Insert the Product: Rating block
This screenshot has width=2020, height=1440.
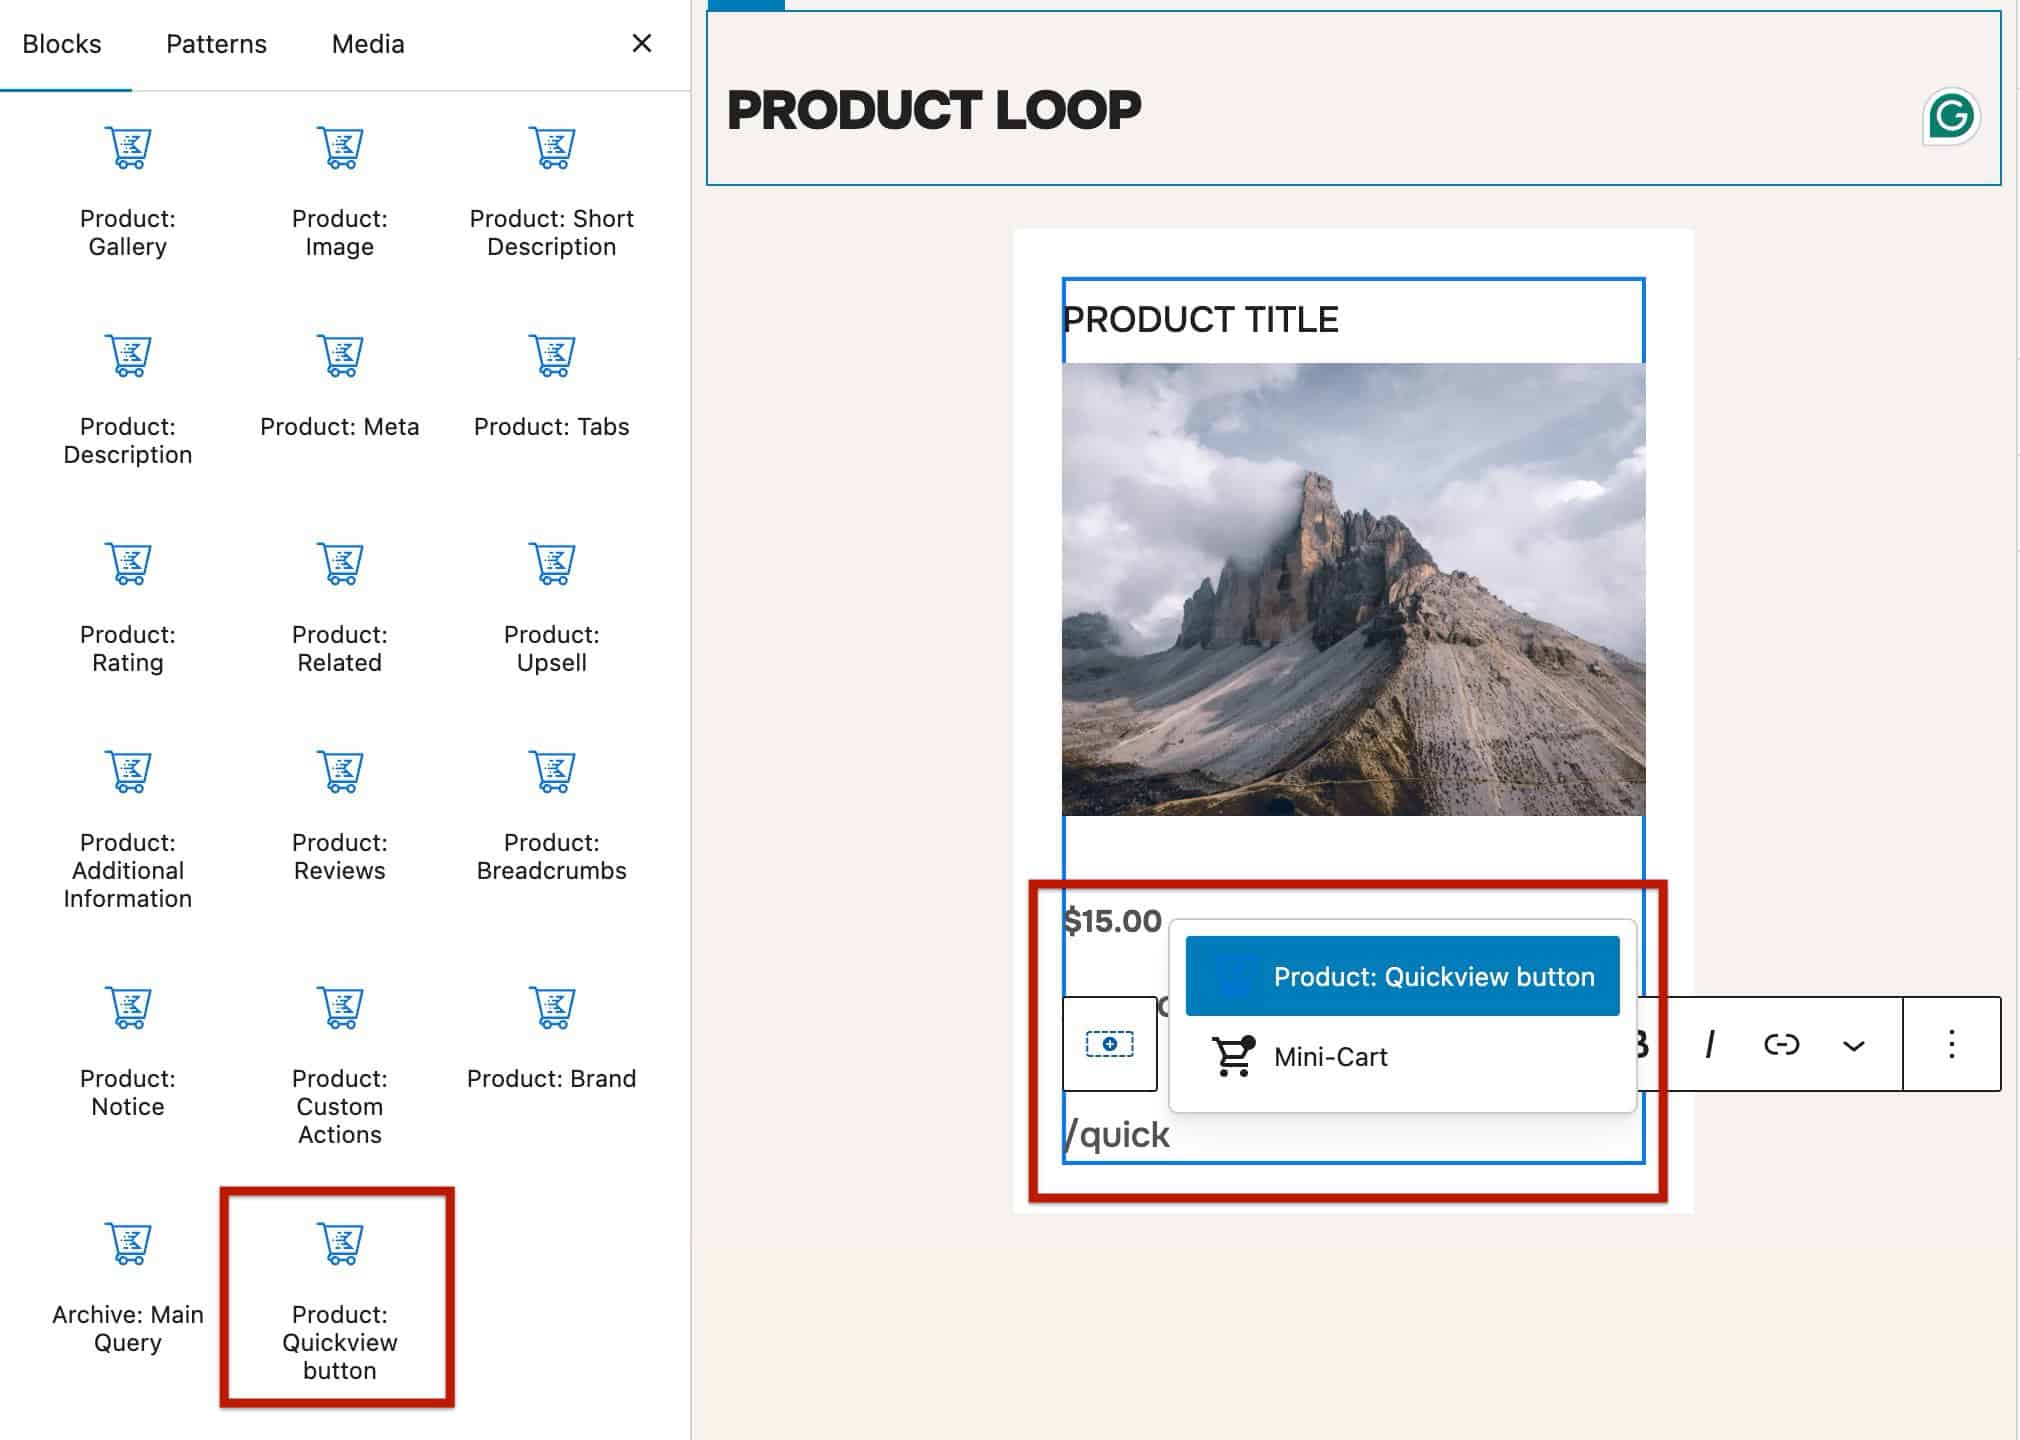[128, 563]
